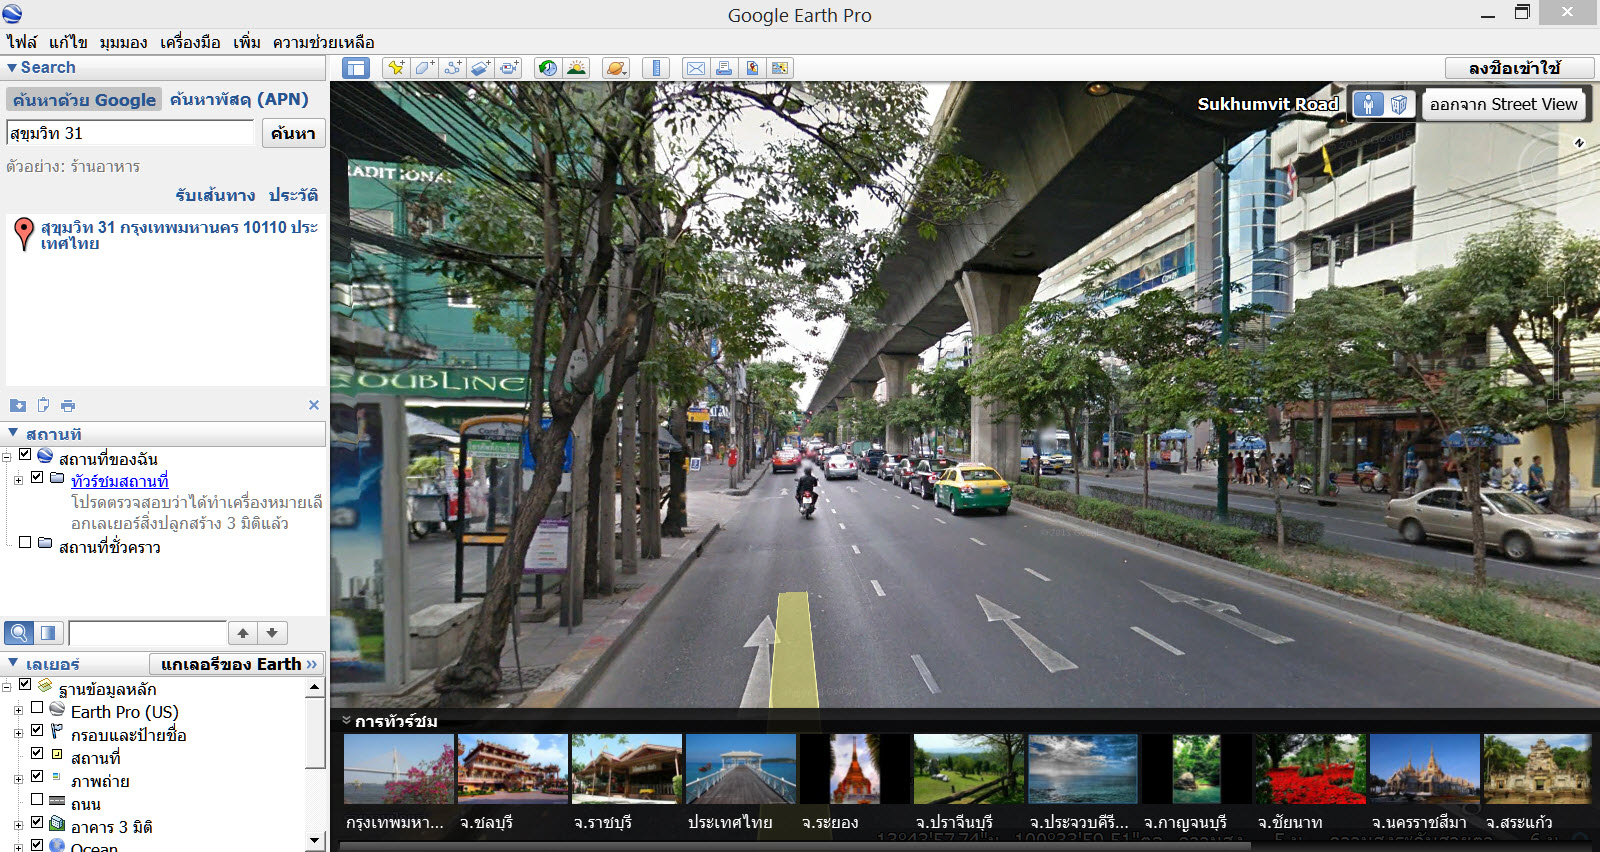Expand the Earth Pro (US) tree node
The height and width of the screenshot is (852, 1600).
(x=18, y=711)
